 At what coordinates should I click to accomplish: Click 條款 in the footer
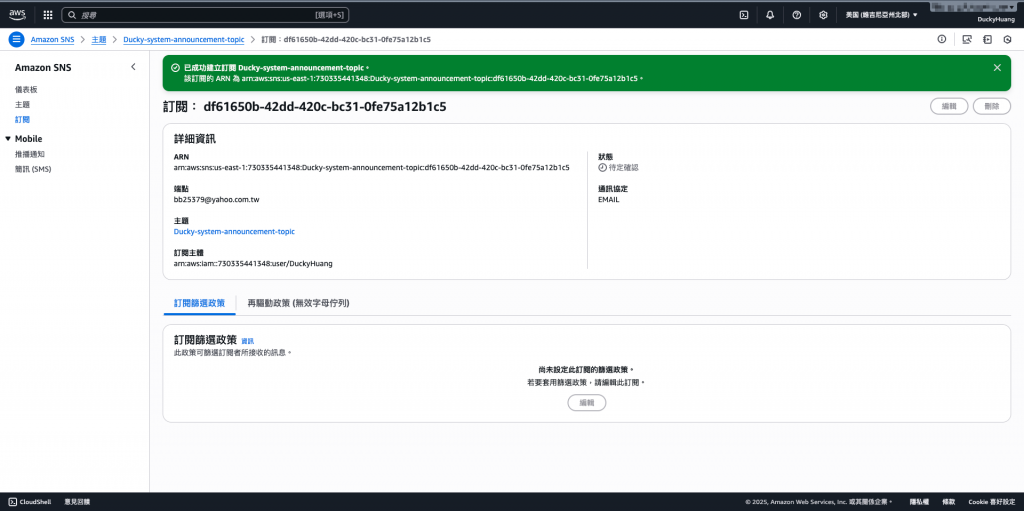950,502
